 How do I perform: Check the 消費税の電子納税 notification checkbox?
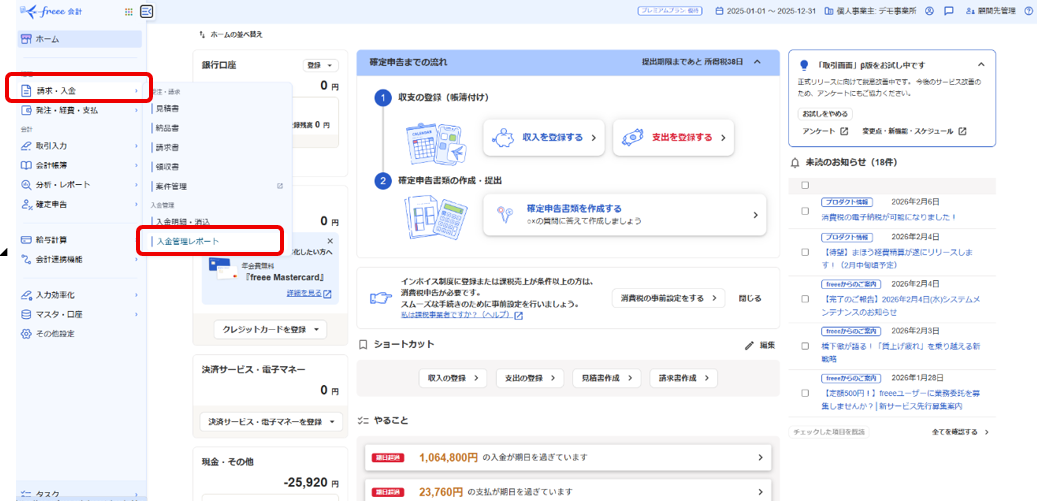coord(805,211)
